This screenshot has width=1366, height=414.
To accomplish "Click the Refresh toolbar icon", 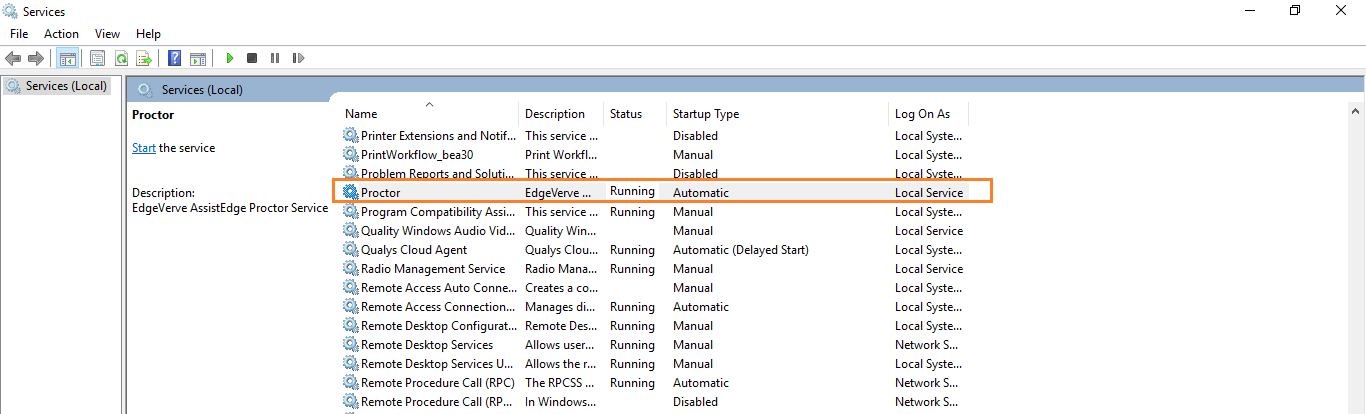I will point(121,59).
